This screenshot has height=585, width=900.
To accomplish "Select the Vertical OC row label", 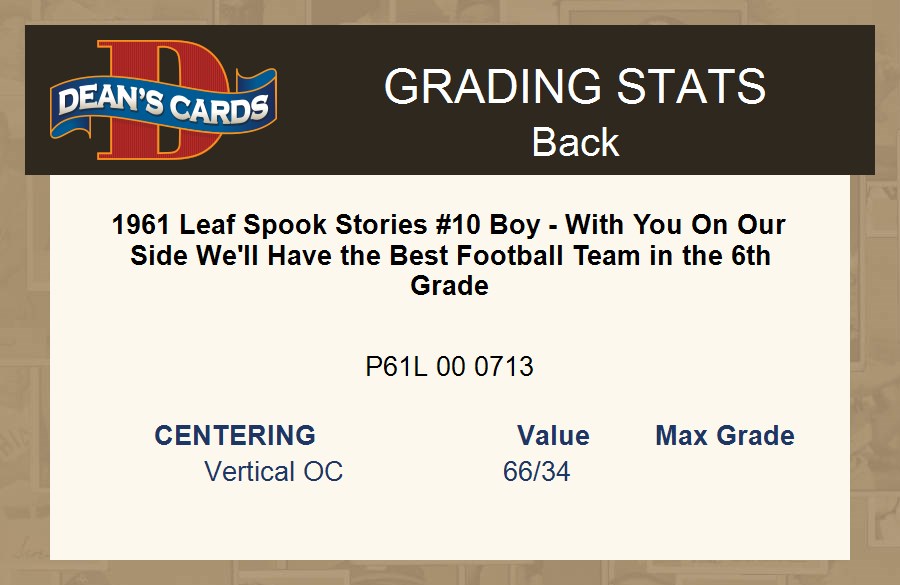I will 273,471.
